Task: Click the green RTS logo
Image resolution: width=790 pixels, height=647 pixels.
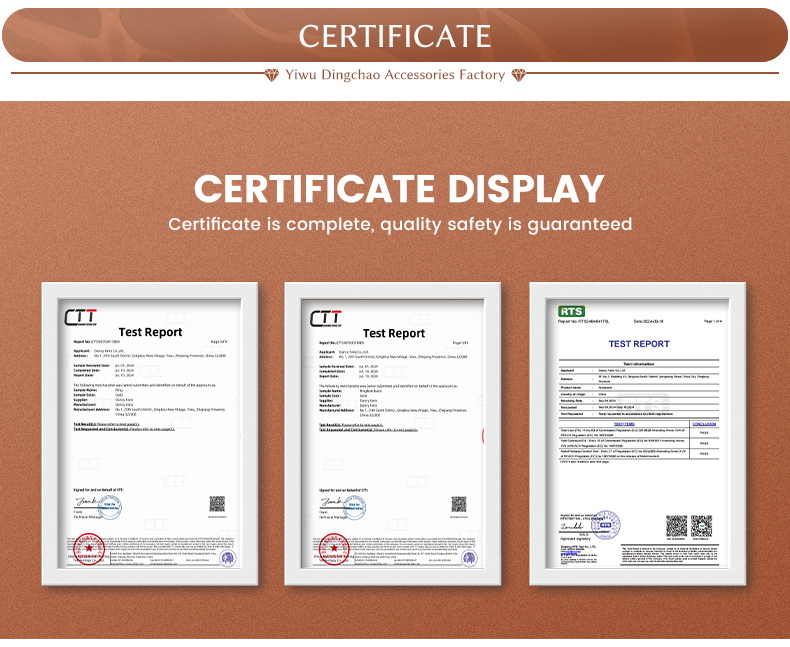Action: tap(571, 311)
